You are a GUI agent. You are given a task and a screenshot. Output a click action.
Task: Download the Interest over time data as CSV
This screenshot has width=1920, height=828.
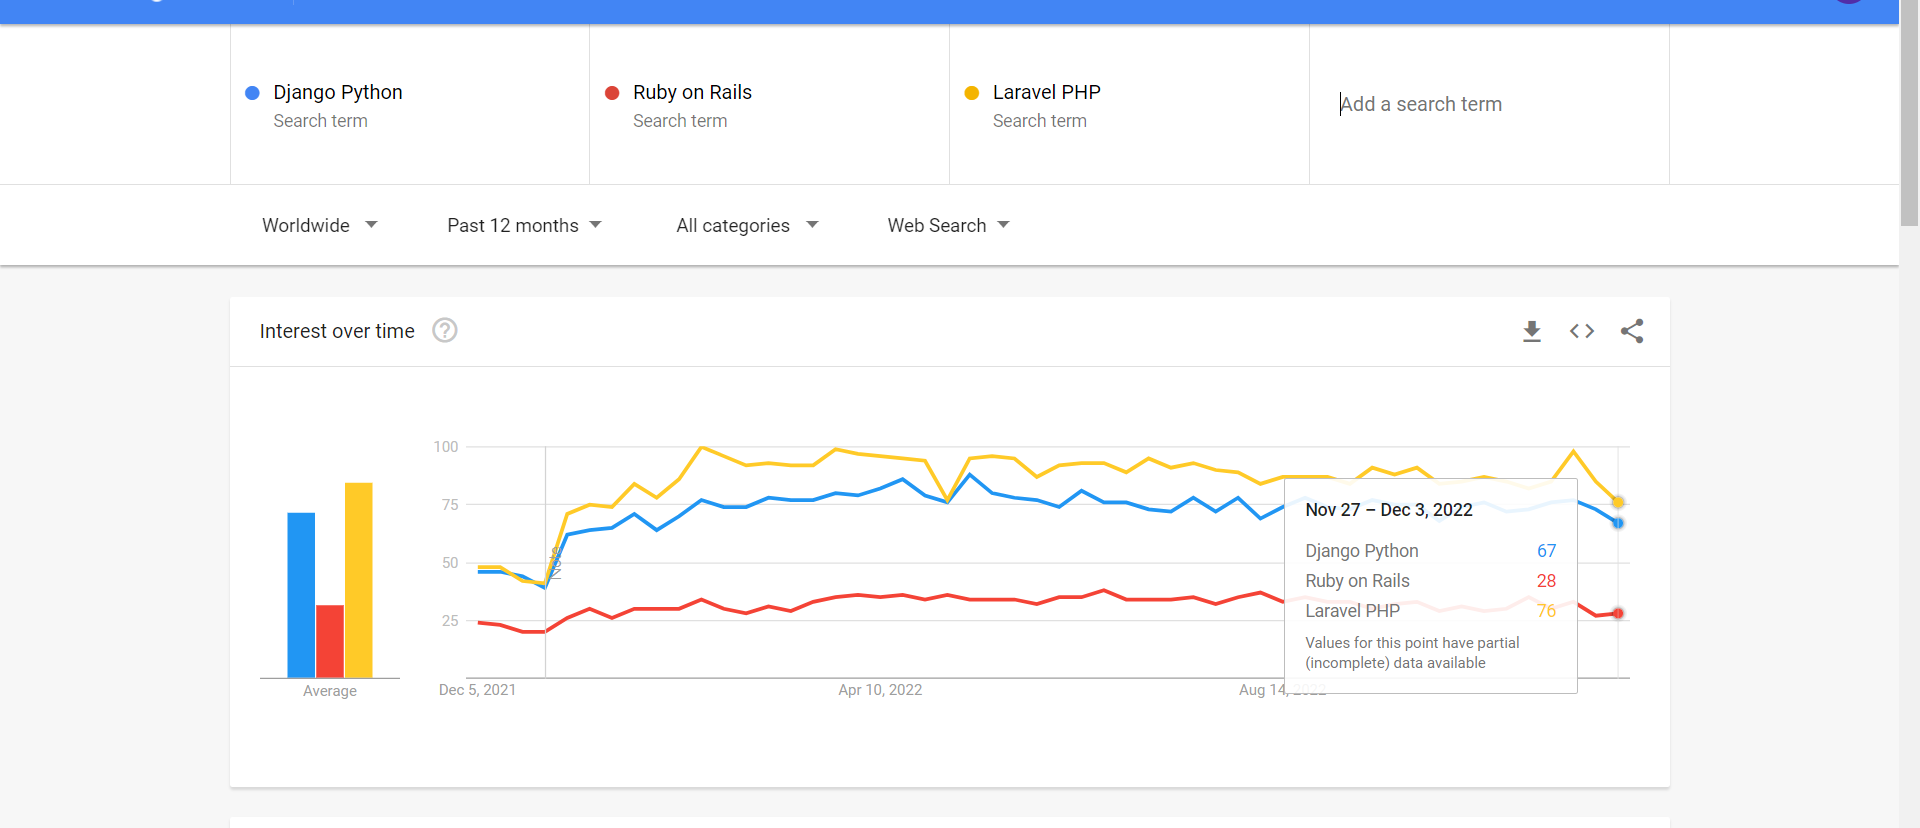1531,331
